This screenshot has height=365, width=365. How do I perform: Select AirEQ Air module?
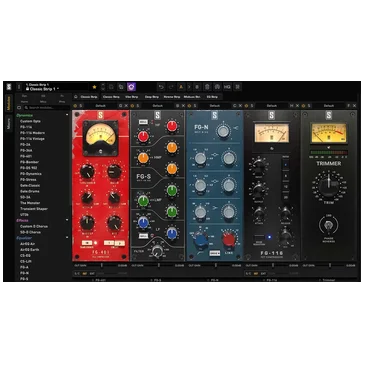(x=27, y=244)
